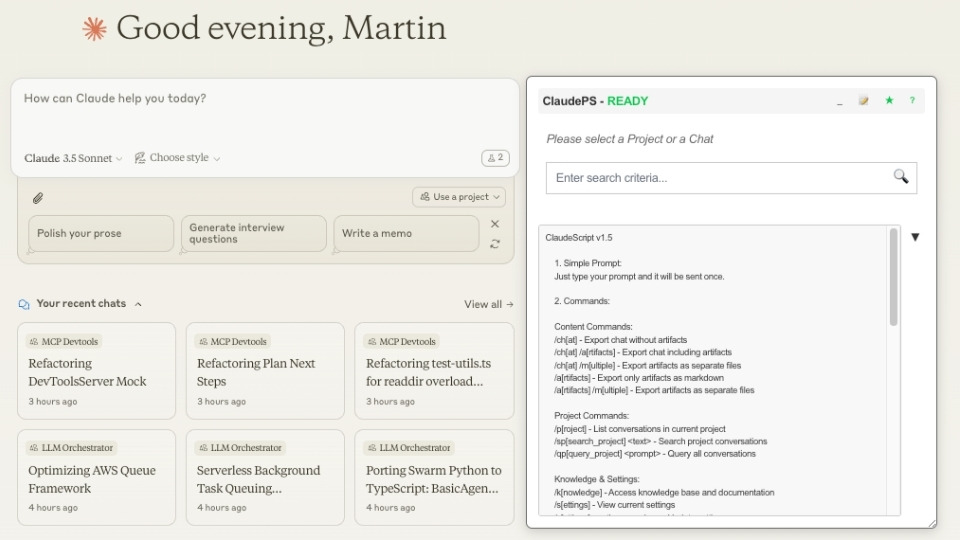Click MCP Devtools tag on DevToolsServer Mock card
The height and width of the screenshot is (540, 960).
point(64,342)
